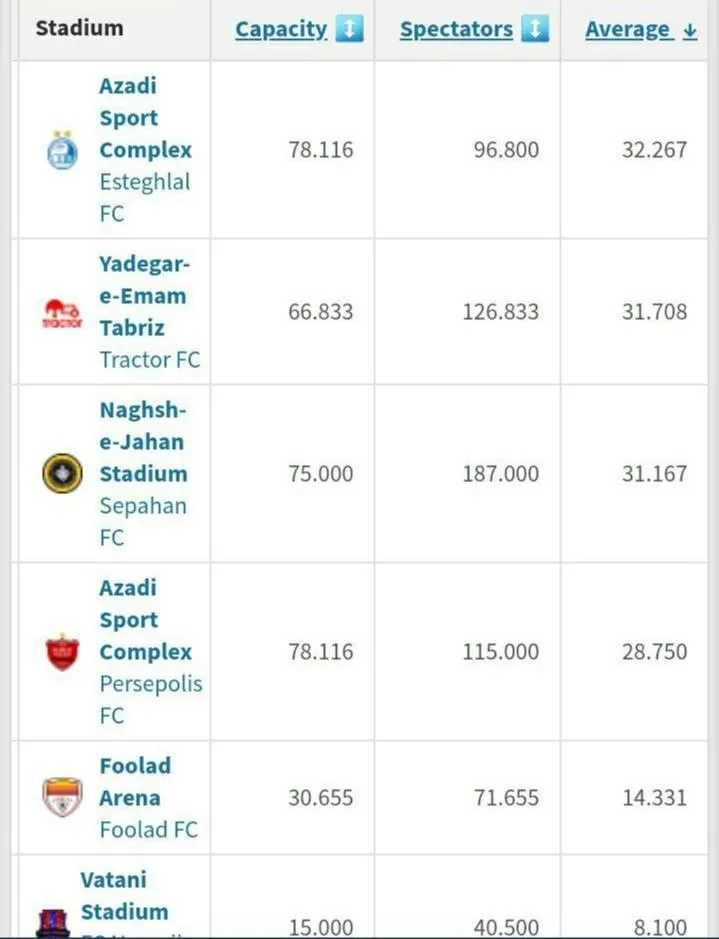
Task: Sort table by Spectators column header
Action: pyautogui.click(x=456, y=29)
